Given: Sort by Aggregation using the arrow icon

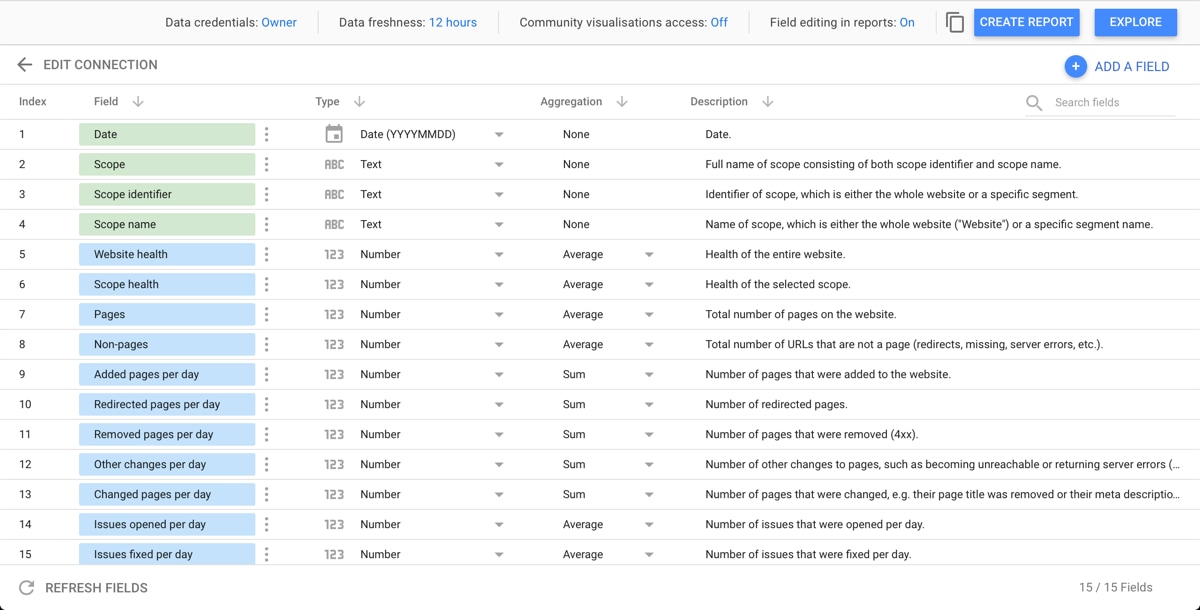Looking at the screenshot, I should pos(622,102).
